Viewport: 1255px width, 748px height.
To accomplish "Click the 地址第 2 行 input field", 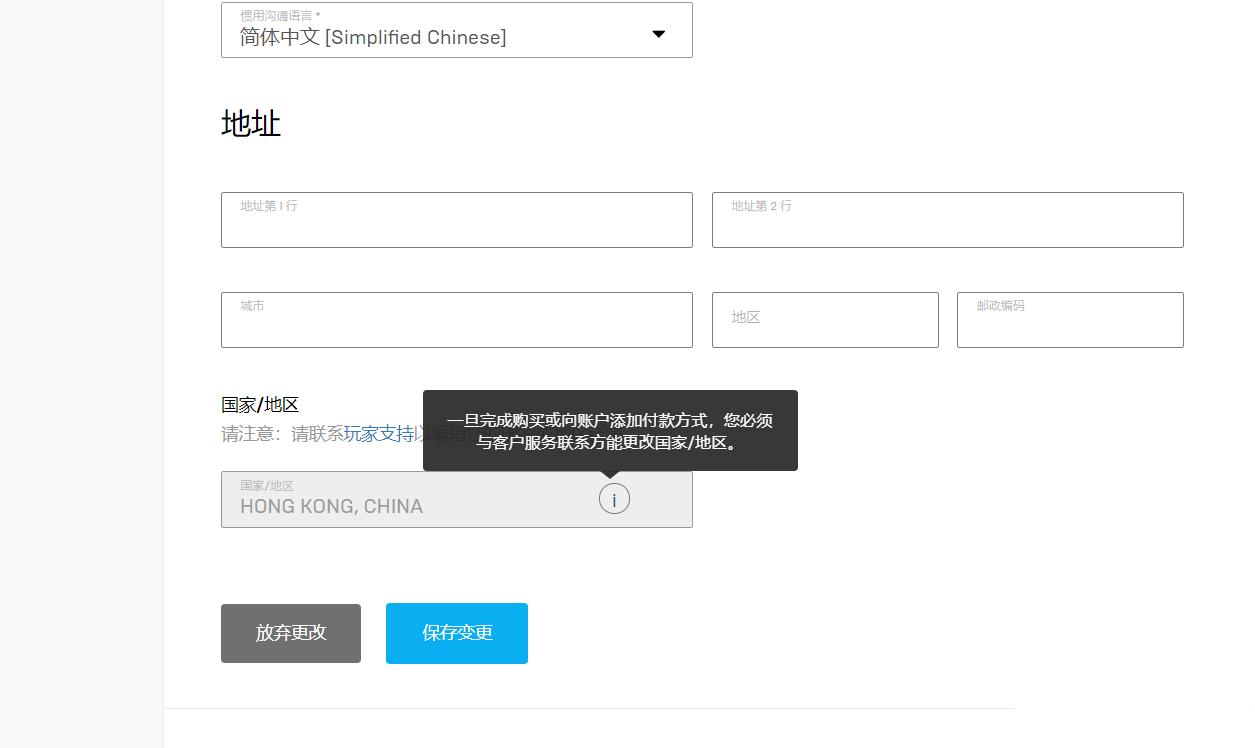I will point(947,220).
